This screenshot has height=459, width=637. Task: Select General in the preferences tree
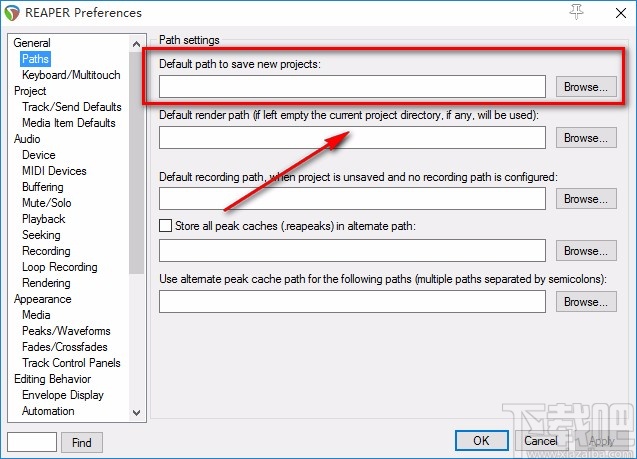click(32, 43)
